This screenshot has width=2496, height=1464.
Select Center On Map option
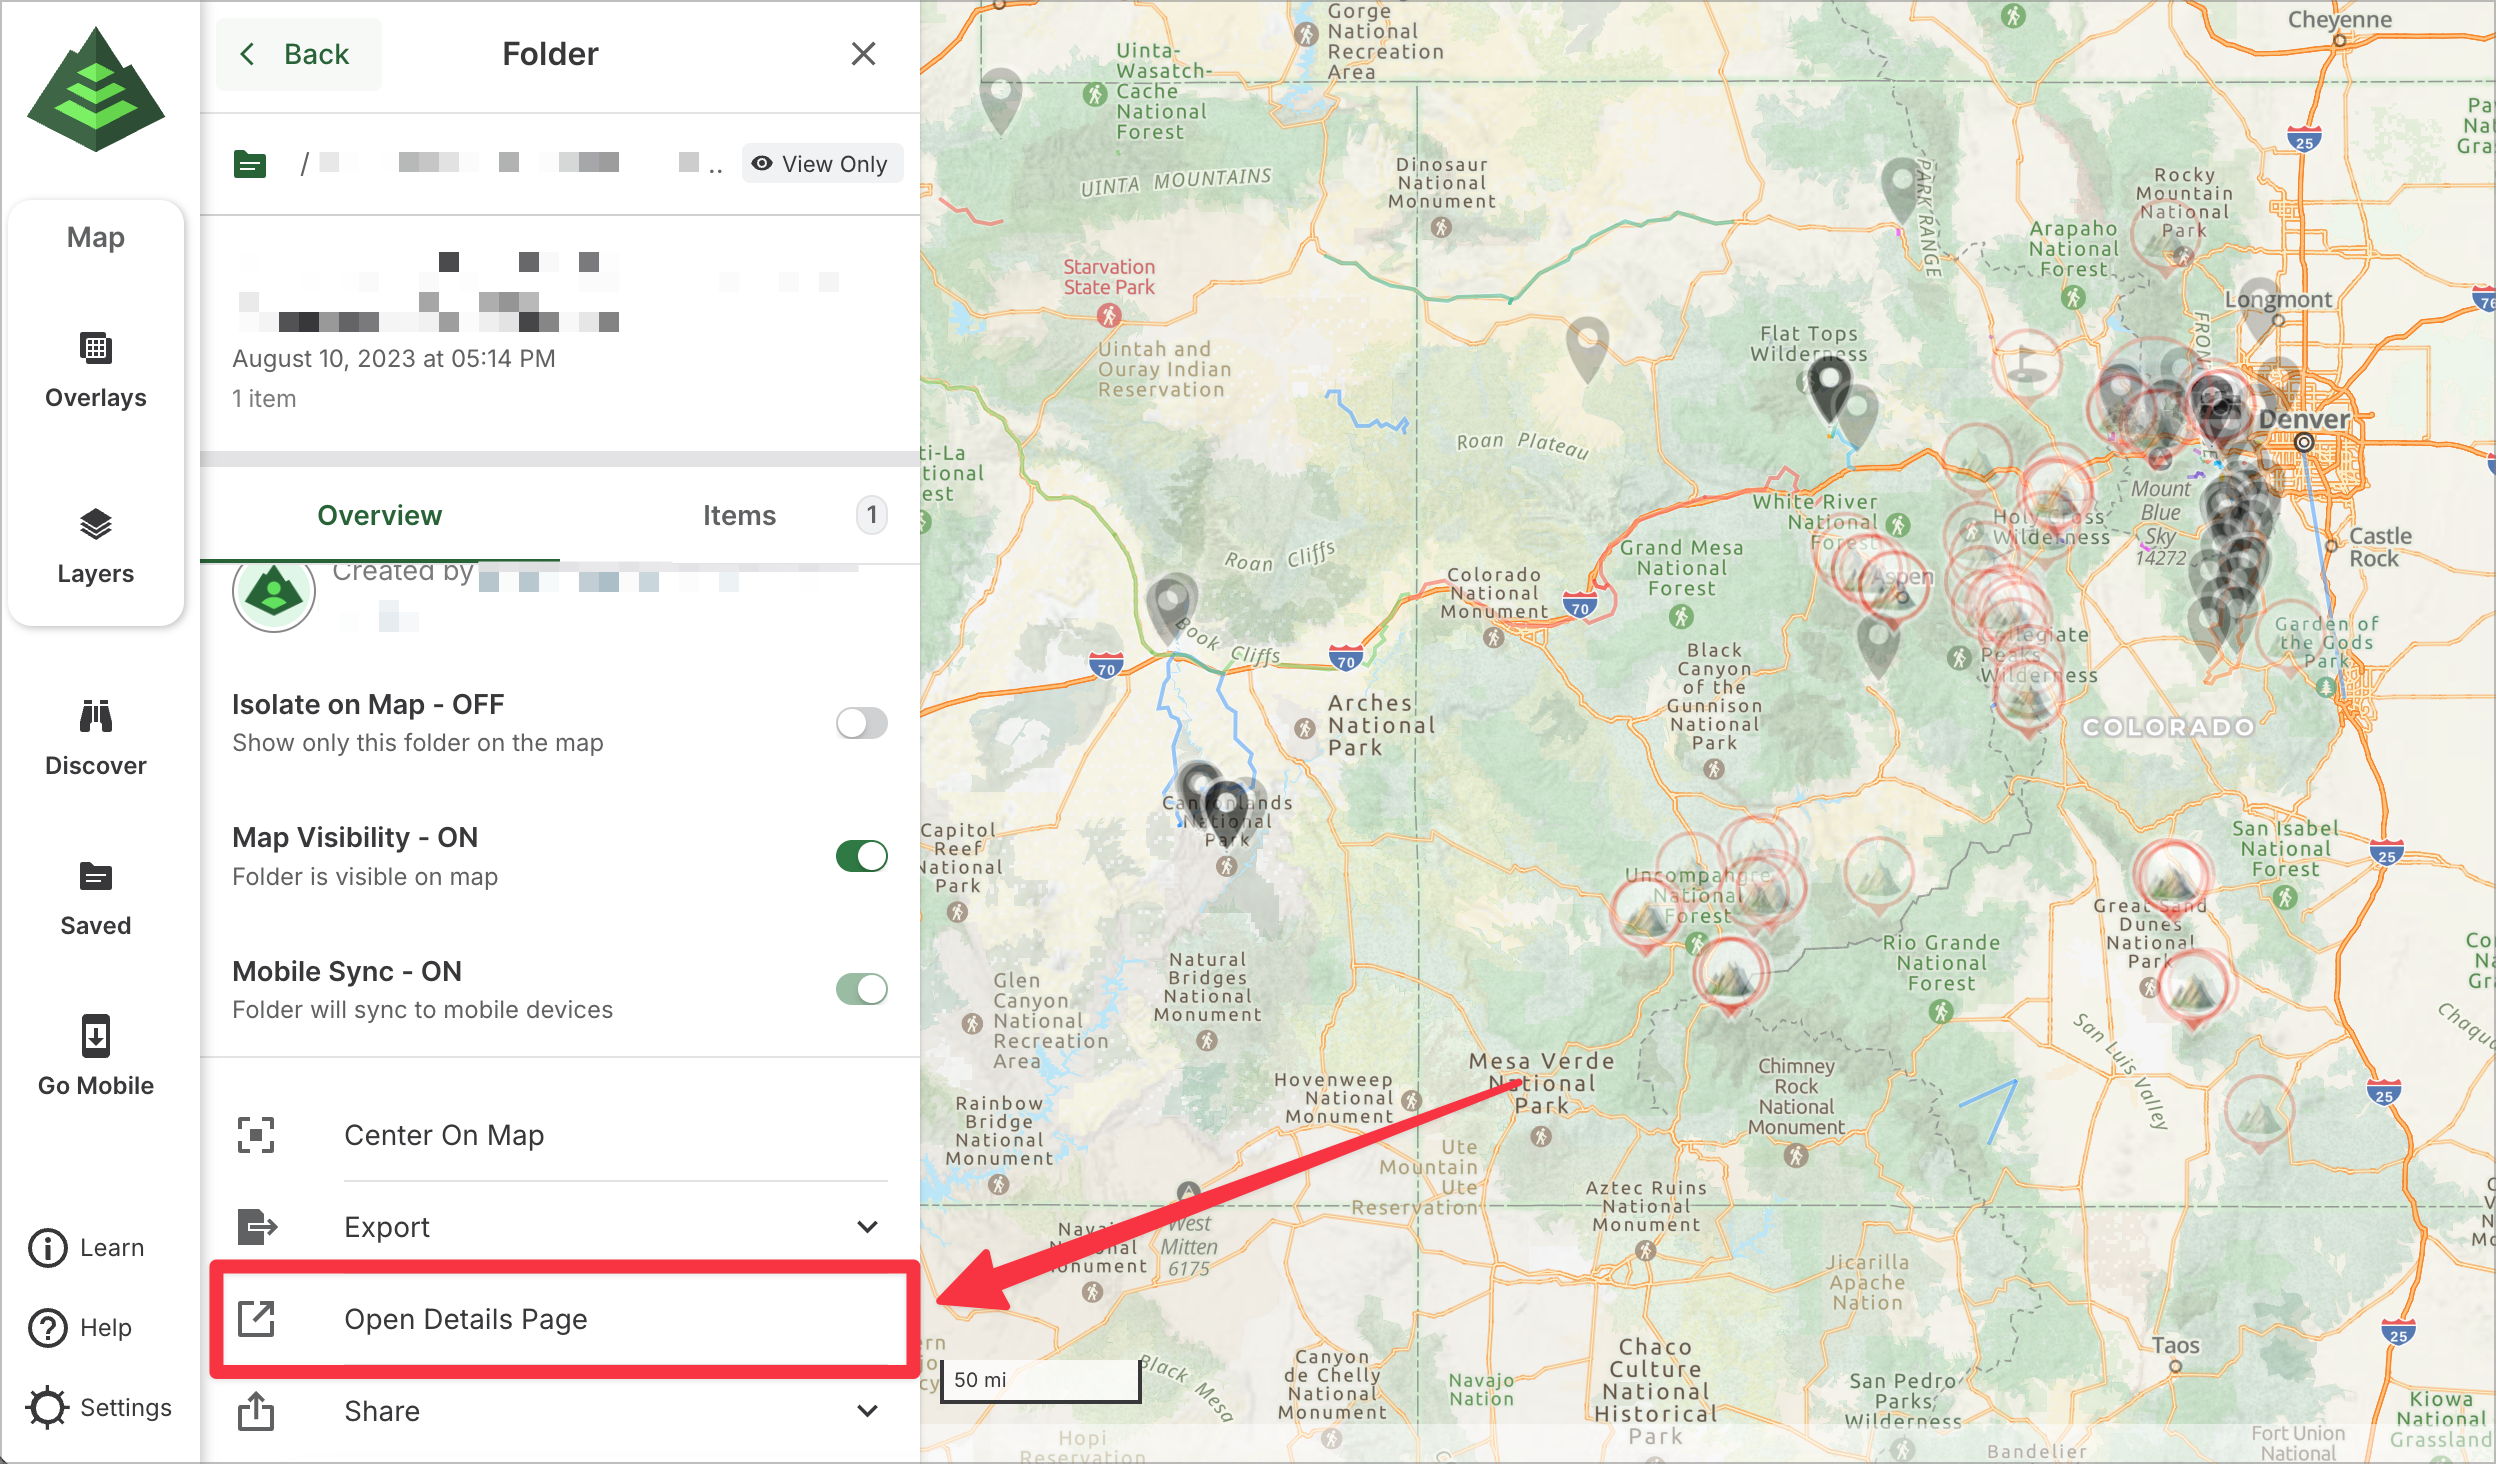pyautogui.click(x=444, y=1135)
